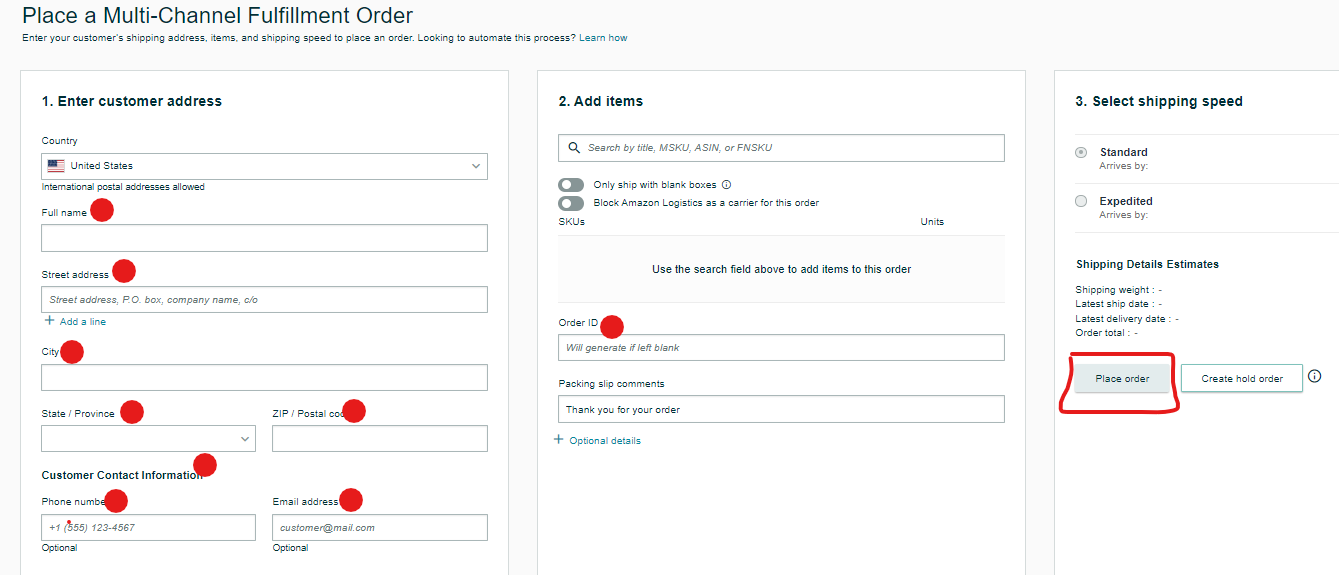The image size is (1339, 575).
Task: Click the Full name input field
Action: click(x=264, y=238)
